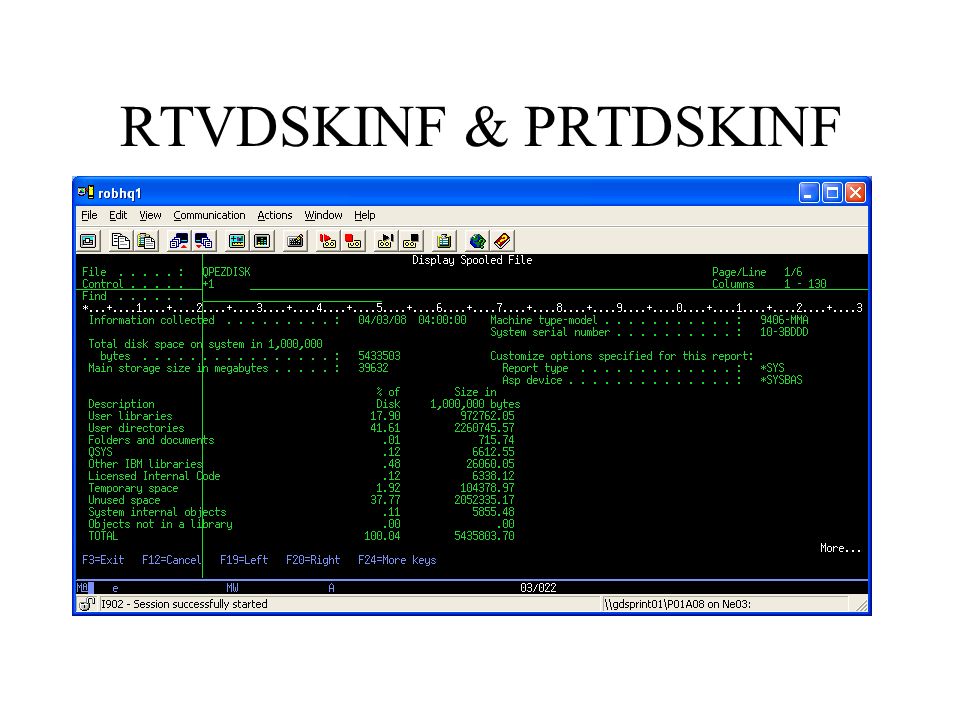Image resolution: width=960 pixels, height=720 pixels.
Task: Open the Help menu
Action: 364,215
